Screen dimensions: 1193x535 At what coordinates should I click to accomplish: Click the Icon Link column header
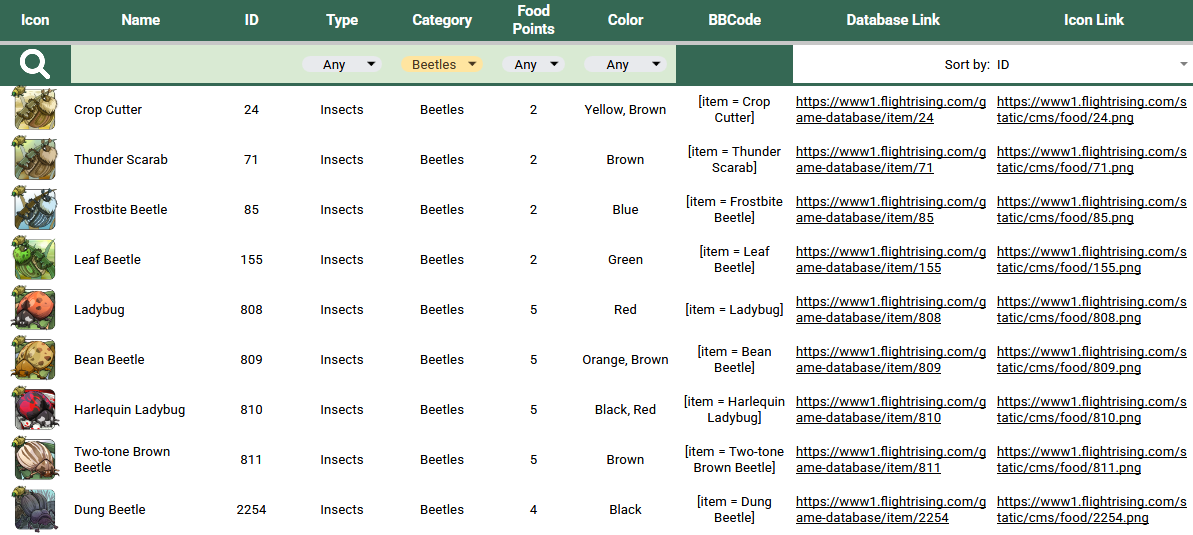(1093, 21)
